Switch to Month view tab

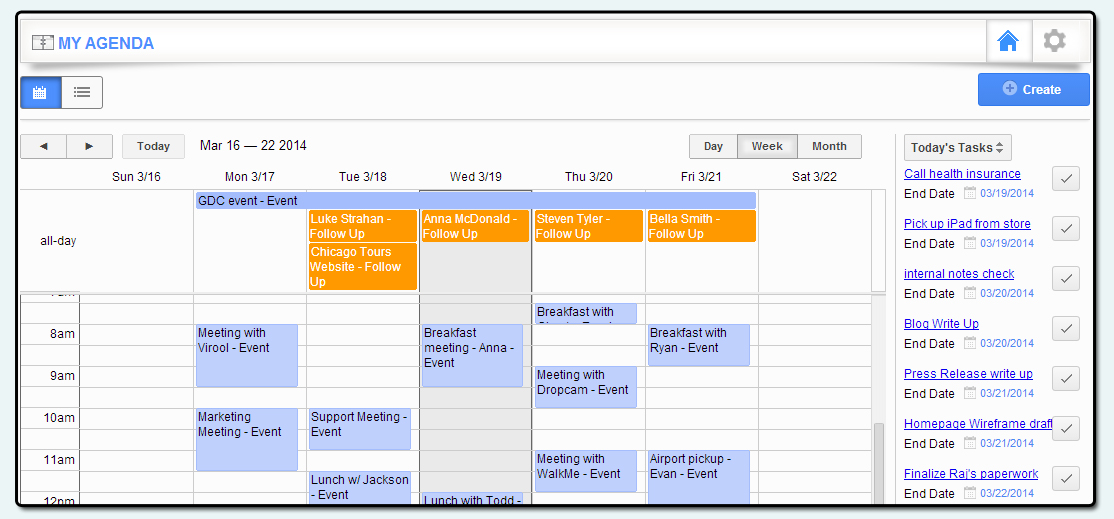coord(829,146)
